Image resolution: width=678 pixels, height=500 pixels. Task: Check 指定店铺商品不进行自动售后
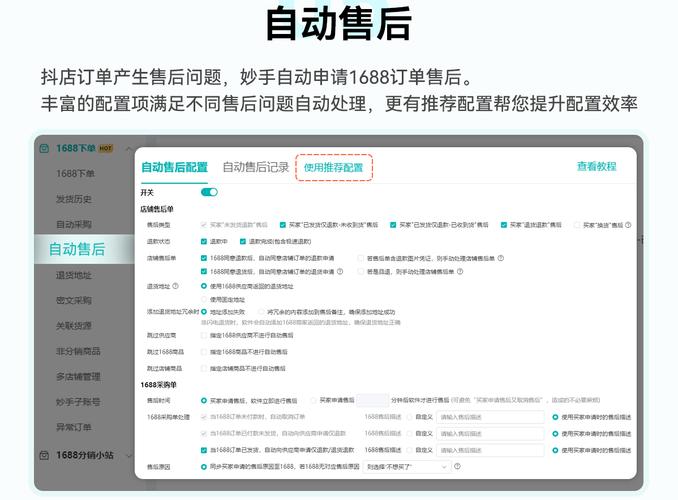pos(204,369)
